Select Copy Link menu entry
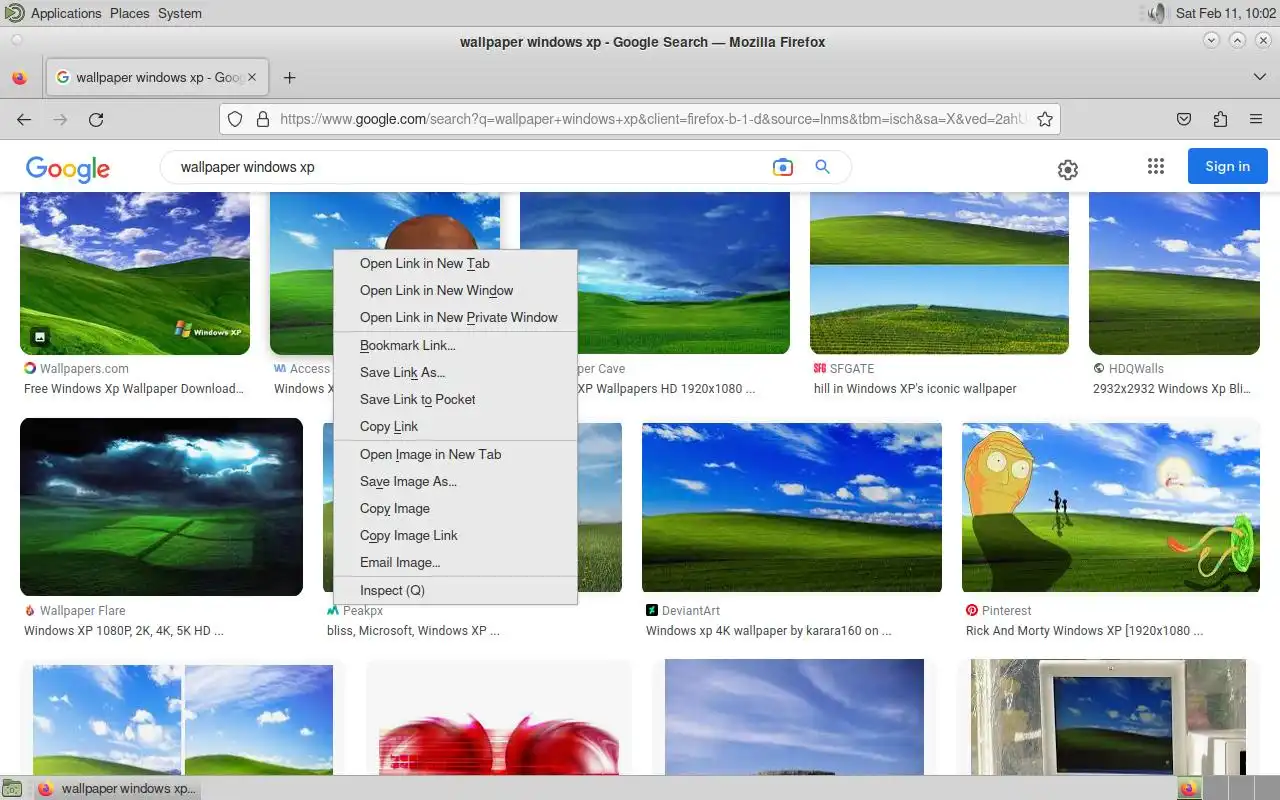 coord(455,426)
